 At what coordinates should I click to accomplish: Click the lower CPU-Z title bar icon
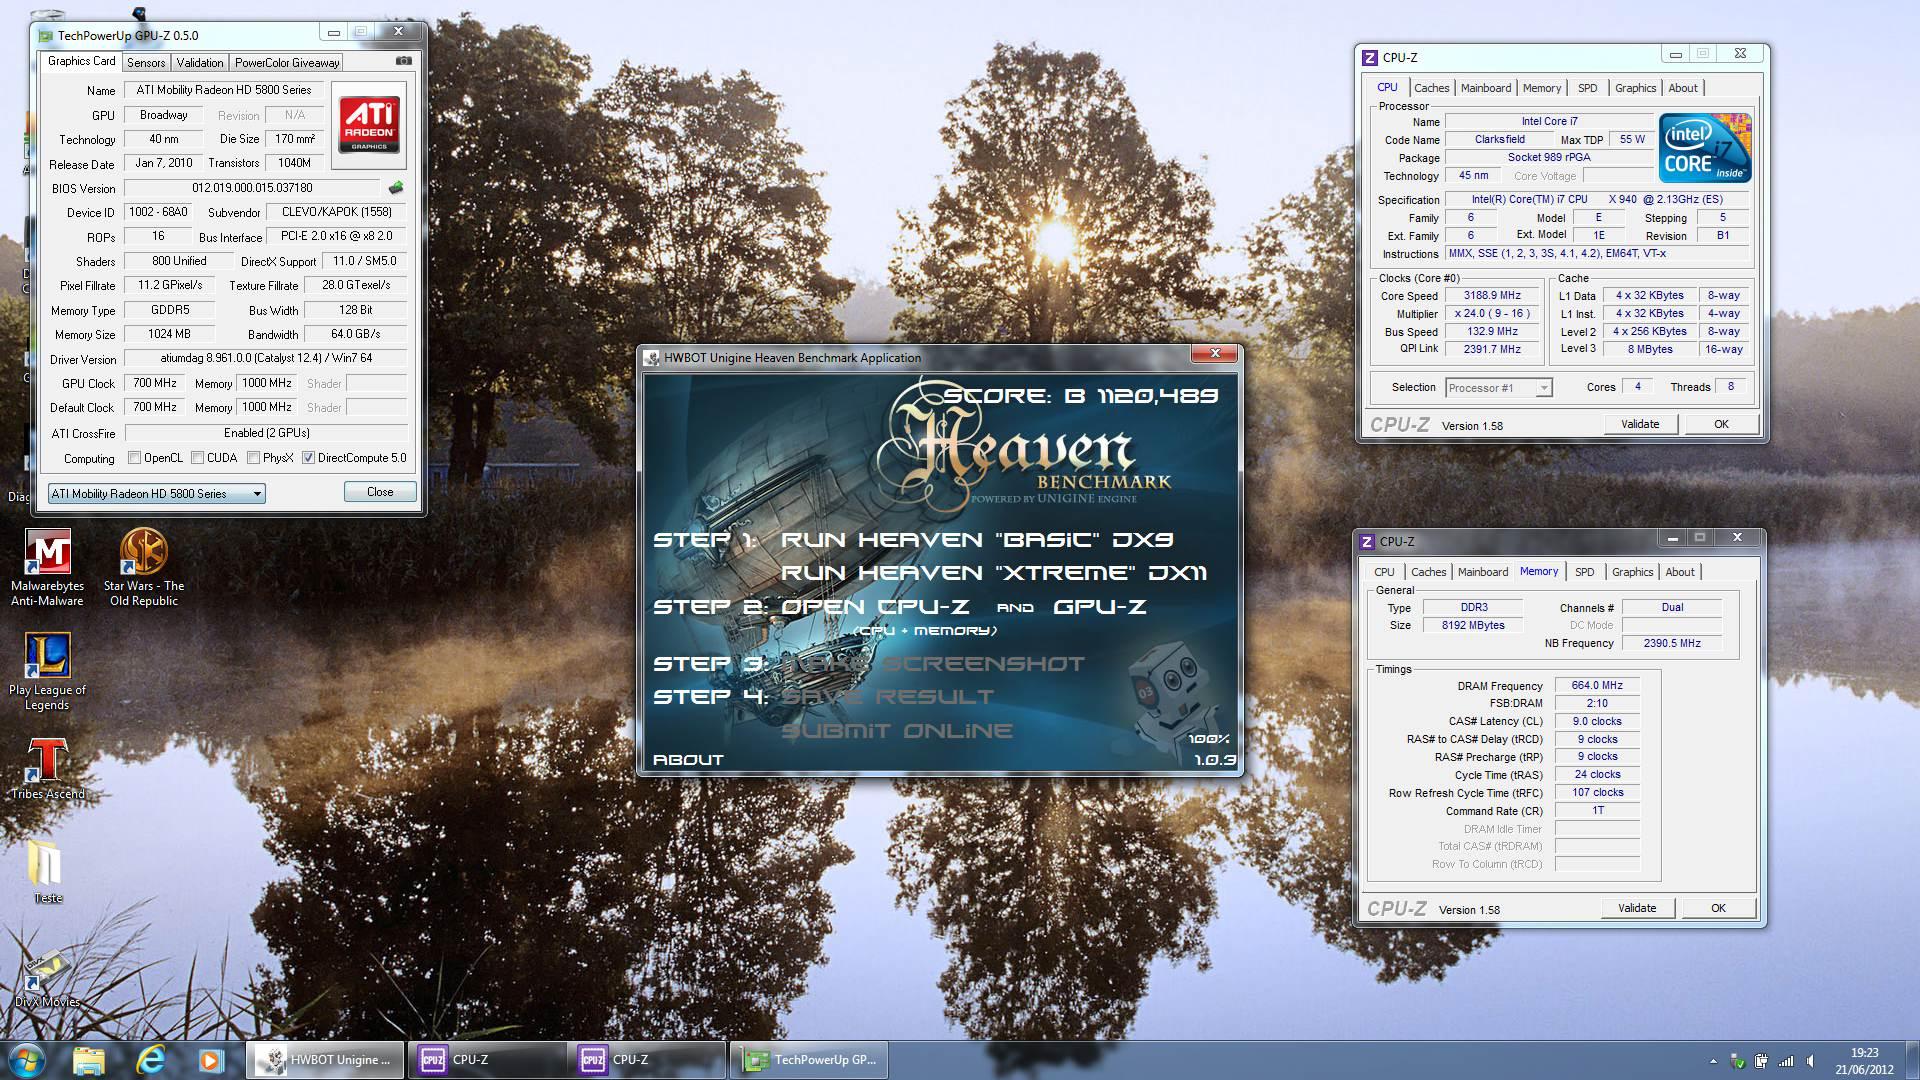[x=1367, y=541]
